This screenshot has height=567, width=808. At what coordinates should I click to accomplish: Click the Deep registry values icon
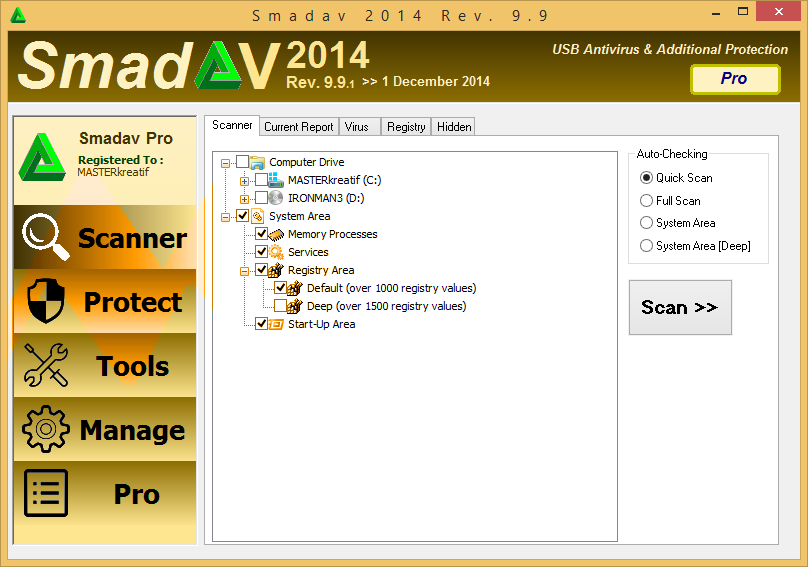pyautogui.click(x=295, y=306)
